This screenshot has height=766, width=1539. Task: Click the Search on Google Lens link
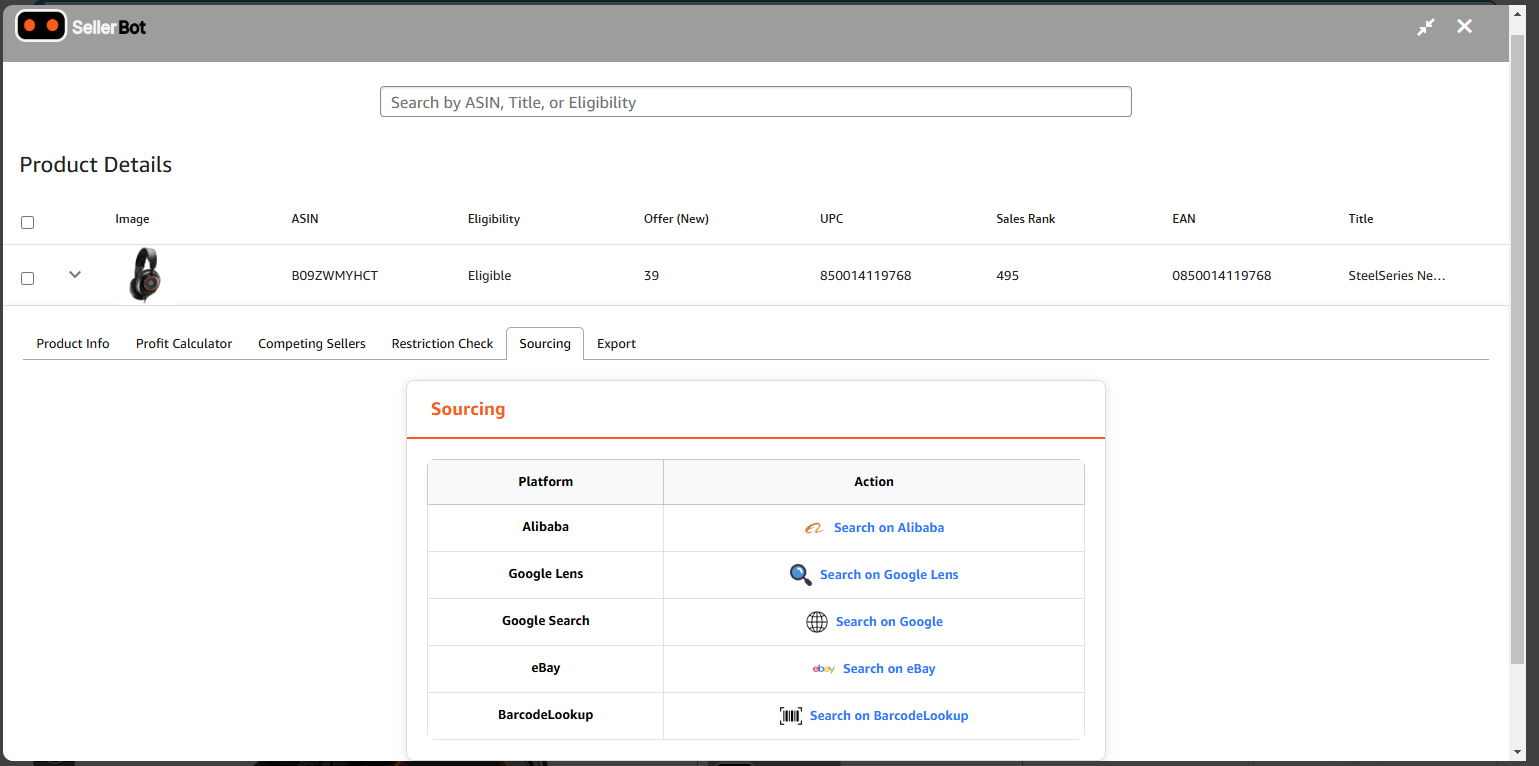pos(889,574)
